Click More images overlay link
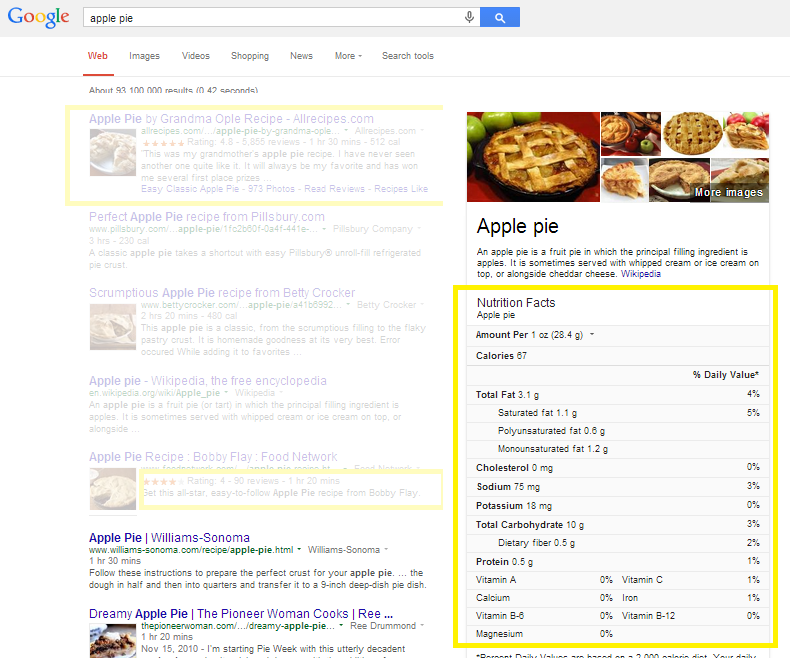 point(728,192)
